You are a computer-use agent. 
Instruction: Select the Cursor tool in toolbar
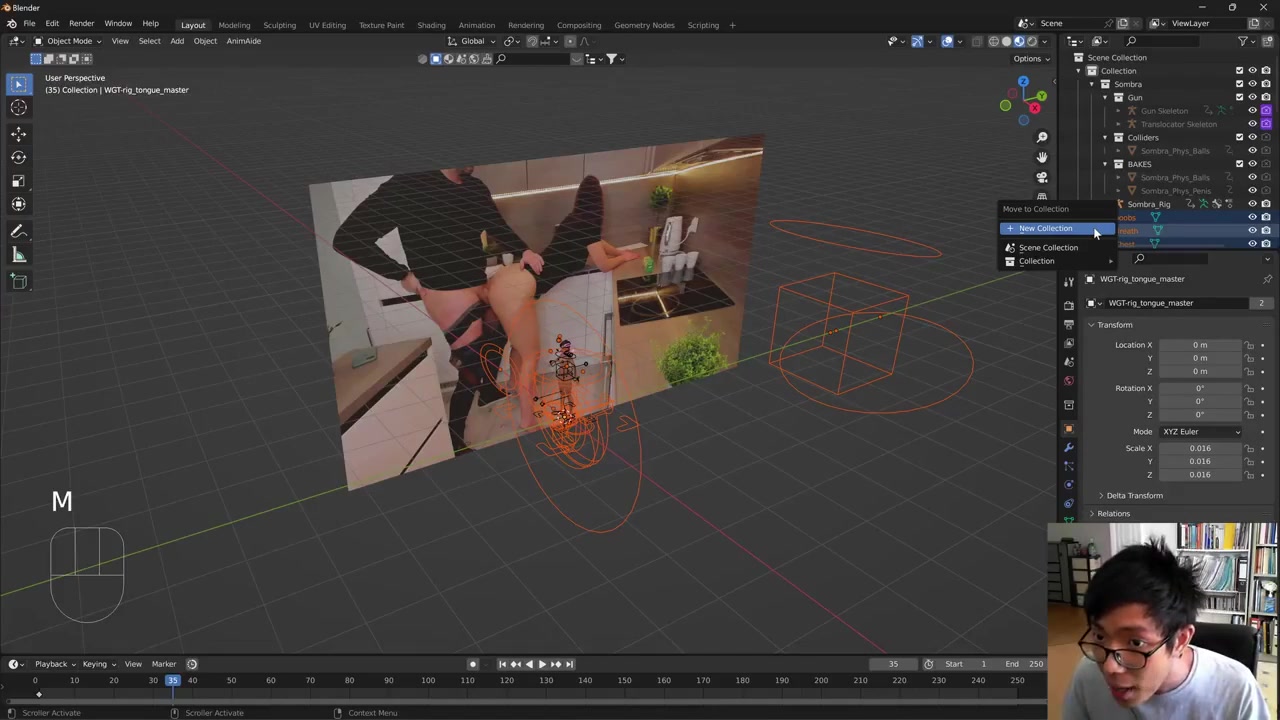pos(18,108)
